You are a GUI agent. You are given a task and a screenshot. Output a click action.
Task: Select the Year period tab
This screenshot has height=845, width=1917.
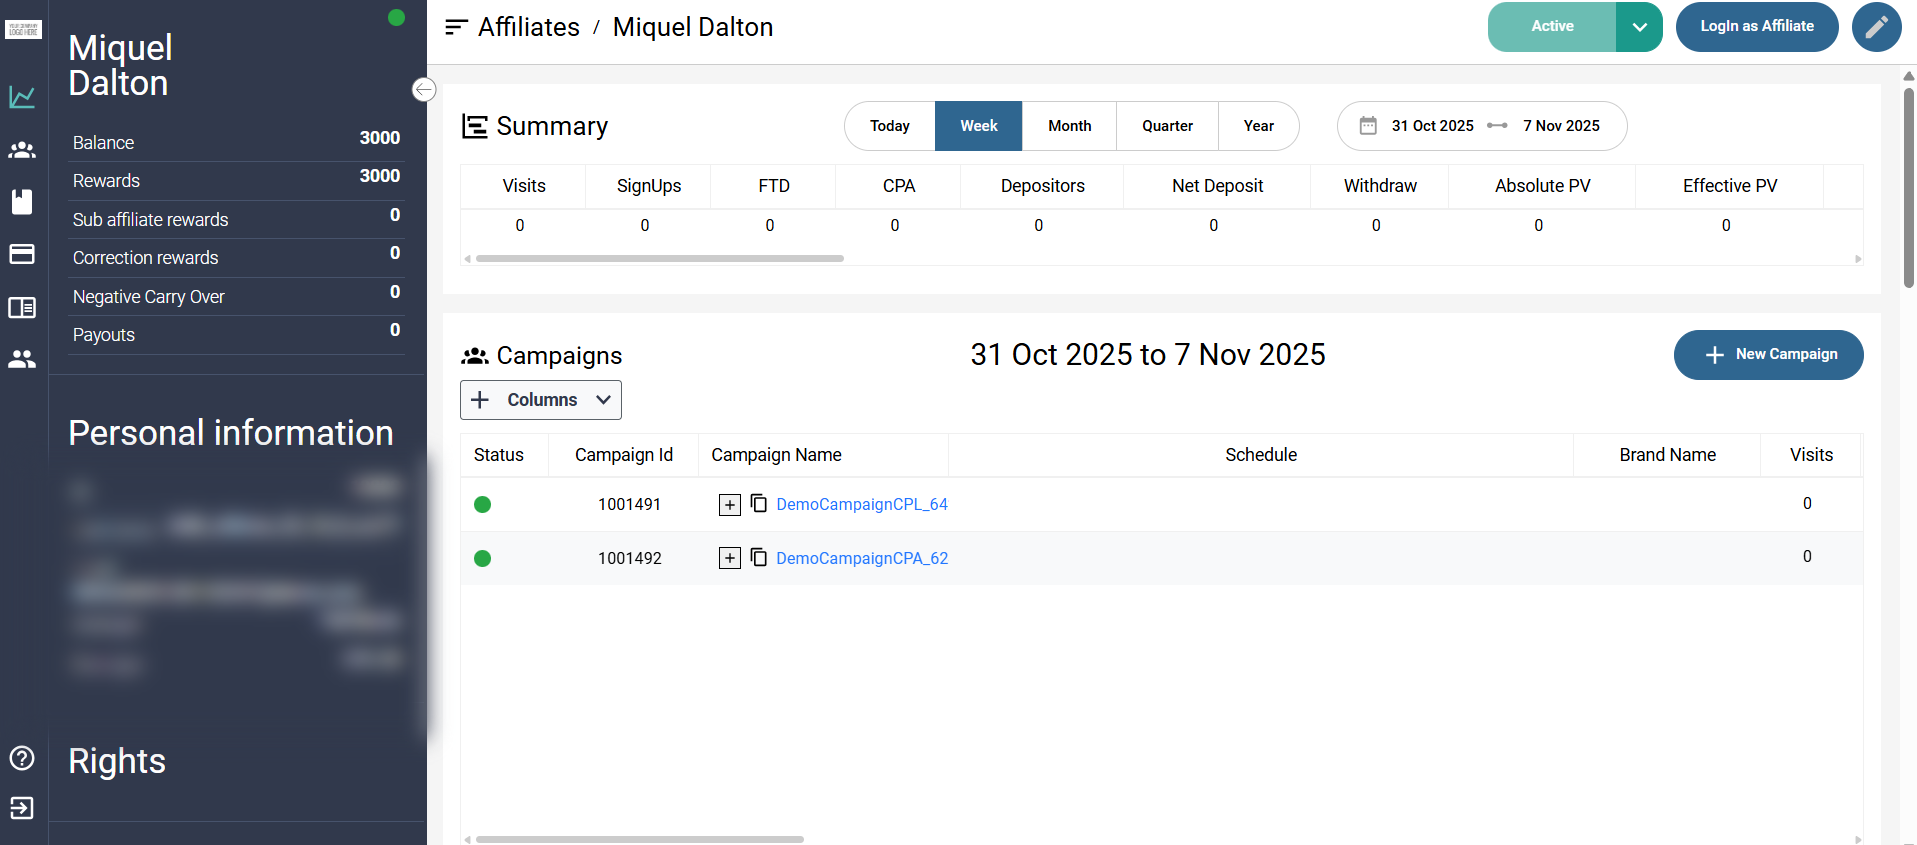pos(1258,126)
